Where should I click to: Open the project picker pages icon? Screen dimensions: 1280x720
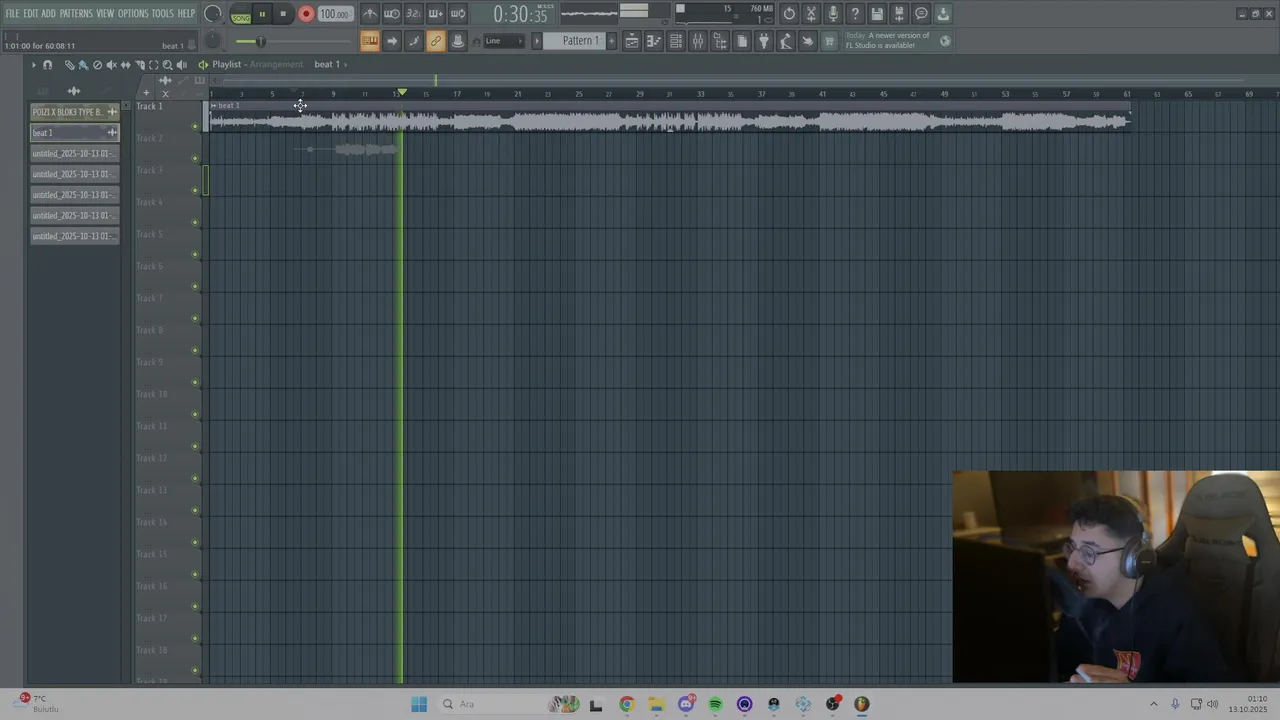[742, 41]
